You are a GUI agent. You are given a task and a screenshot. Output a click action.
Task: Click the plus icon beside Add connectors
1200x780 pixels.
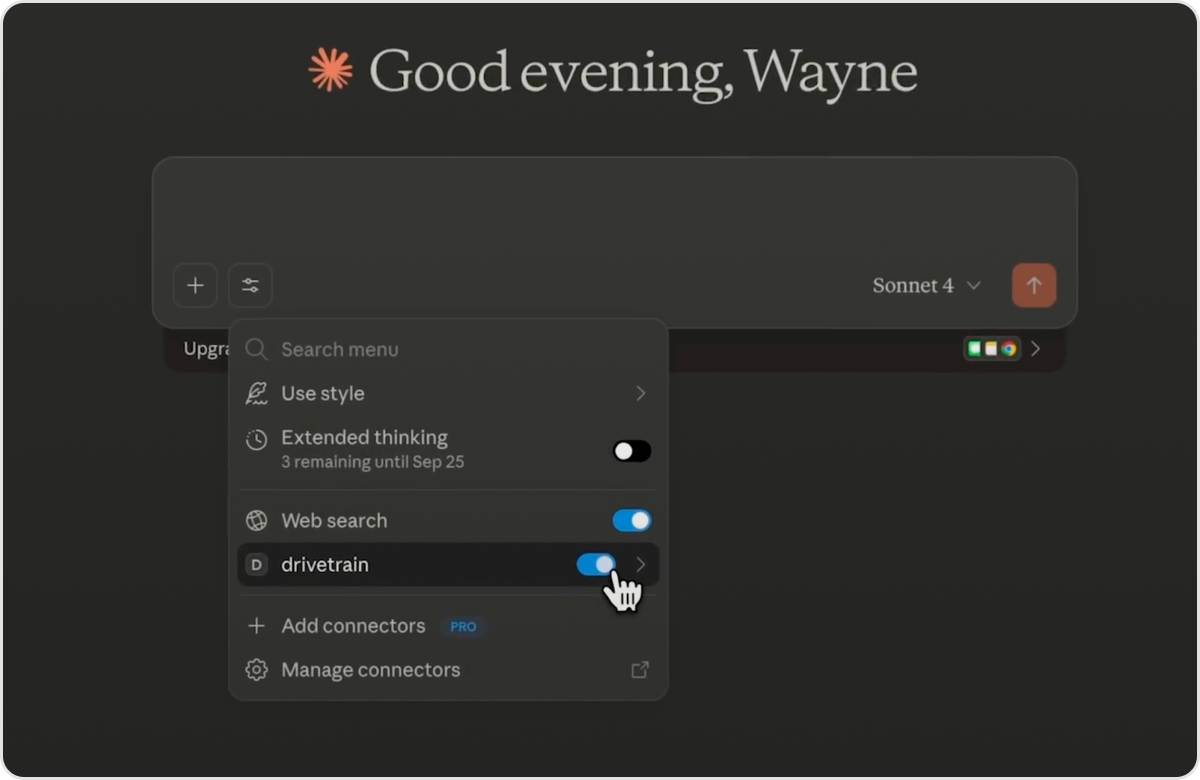point(257,626)
